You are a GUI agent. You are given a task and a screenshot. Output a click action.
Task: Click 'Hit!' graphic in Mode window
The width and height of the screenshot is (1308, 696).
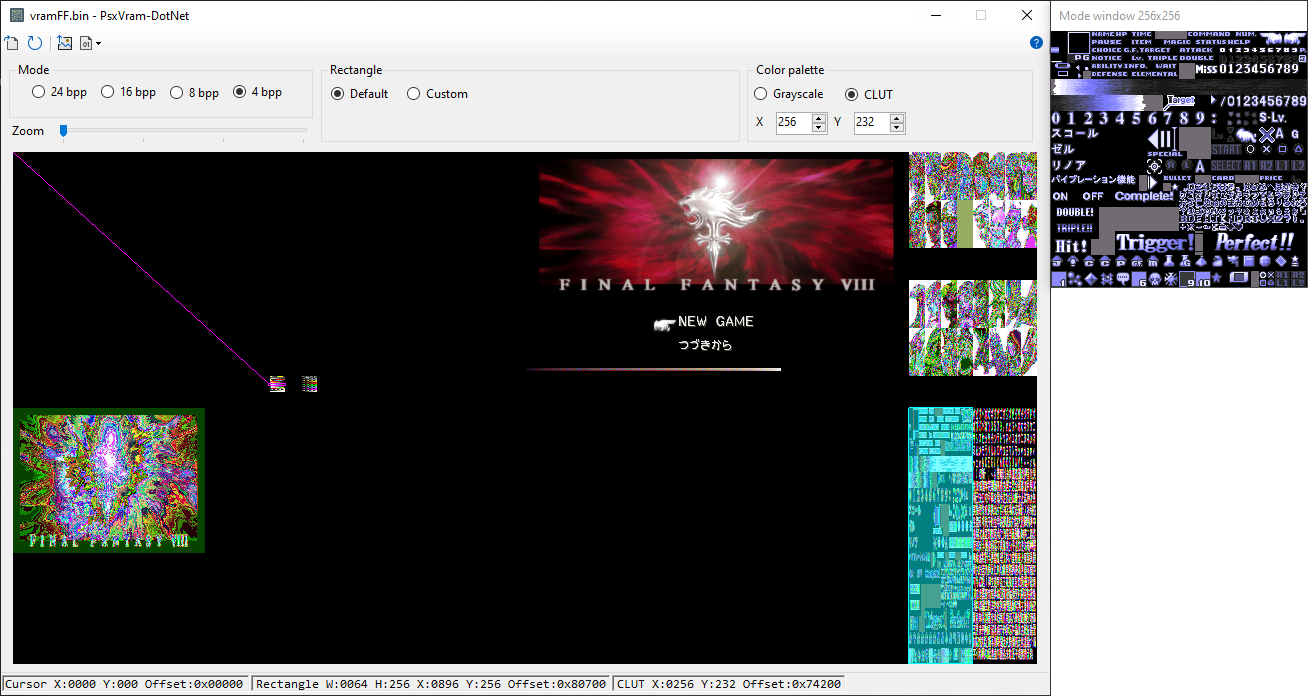point(1071,246)
